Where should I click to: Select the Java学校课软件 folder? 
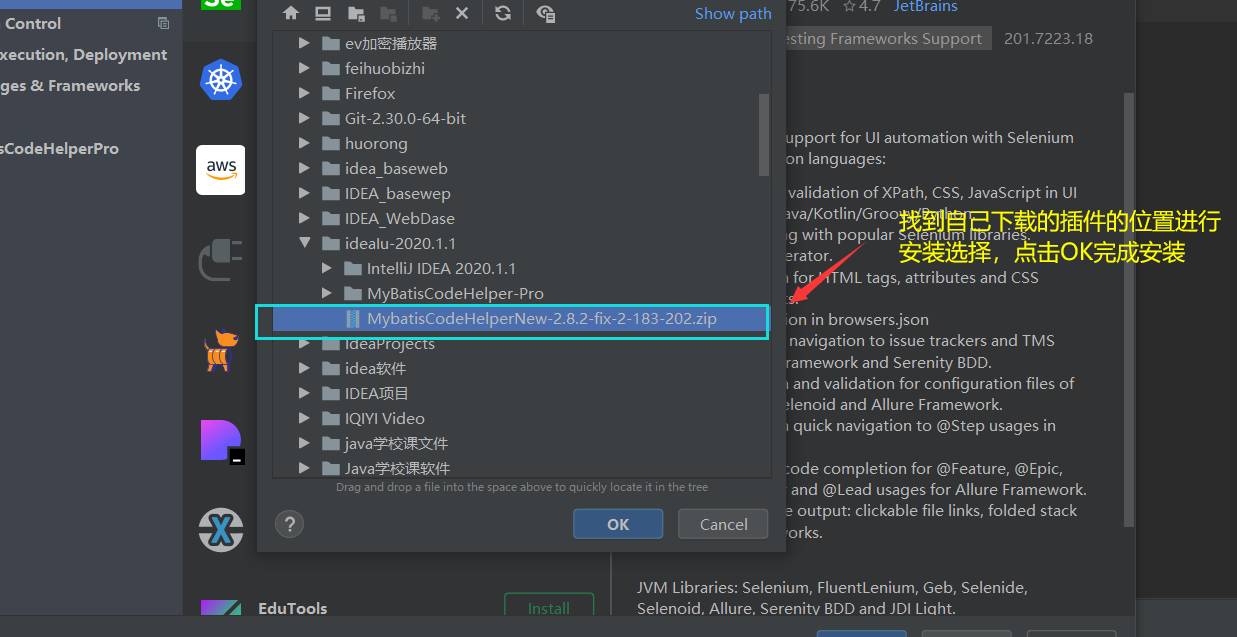pos(398,469)
